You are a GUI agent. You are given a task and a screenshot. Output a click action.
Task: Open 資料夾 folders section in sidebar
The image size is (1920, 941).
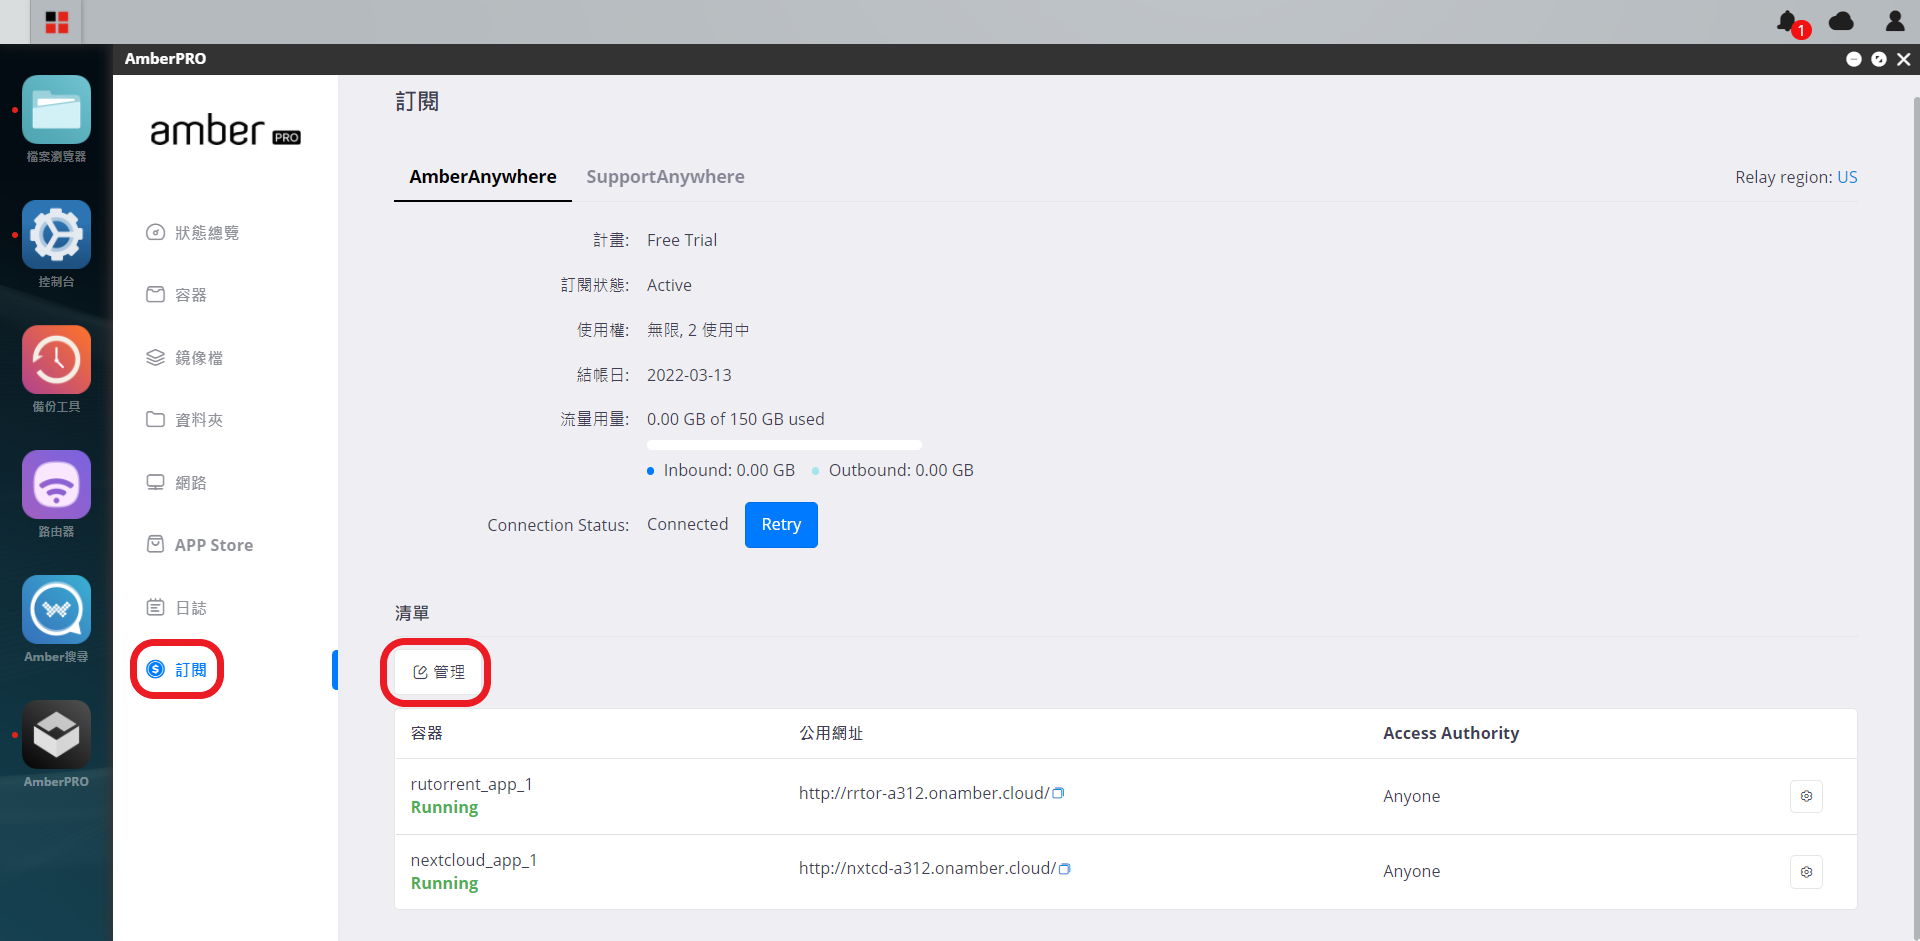pos(185,420)
